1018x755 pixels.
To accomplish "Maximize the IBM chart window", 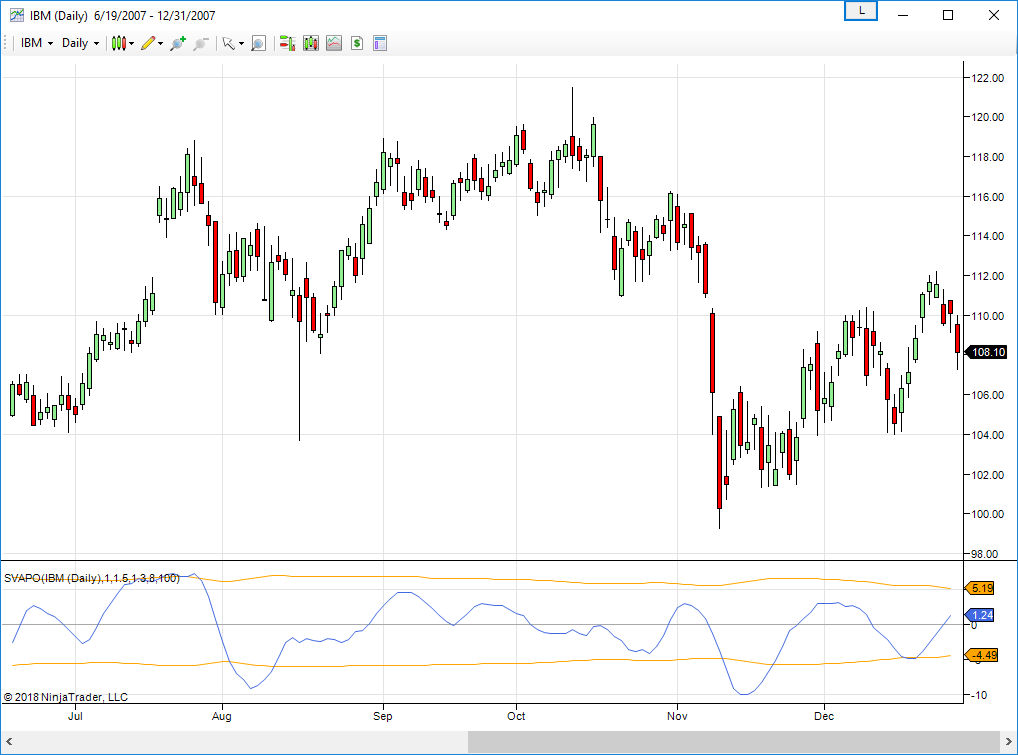I will tap(948, 15).
